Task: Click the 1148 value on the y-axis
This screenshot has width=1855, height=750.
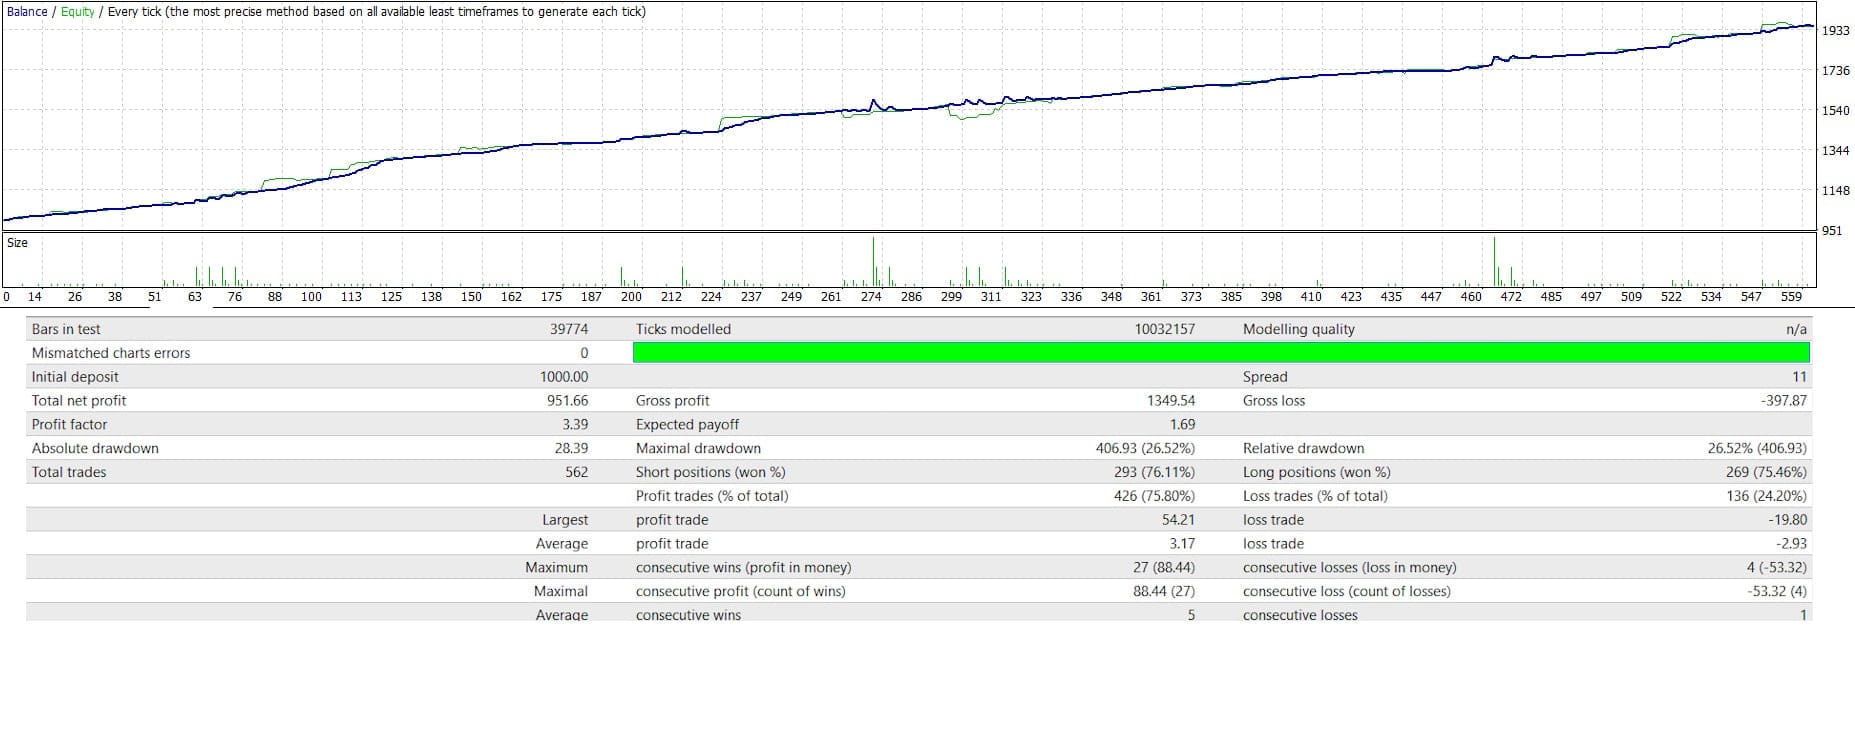Action: pos(1835,191)
